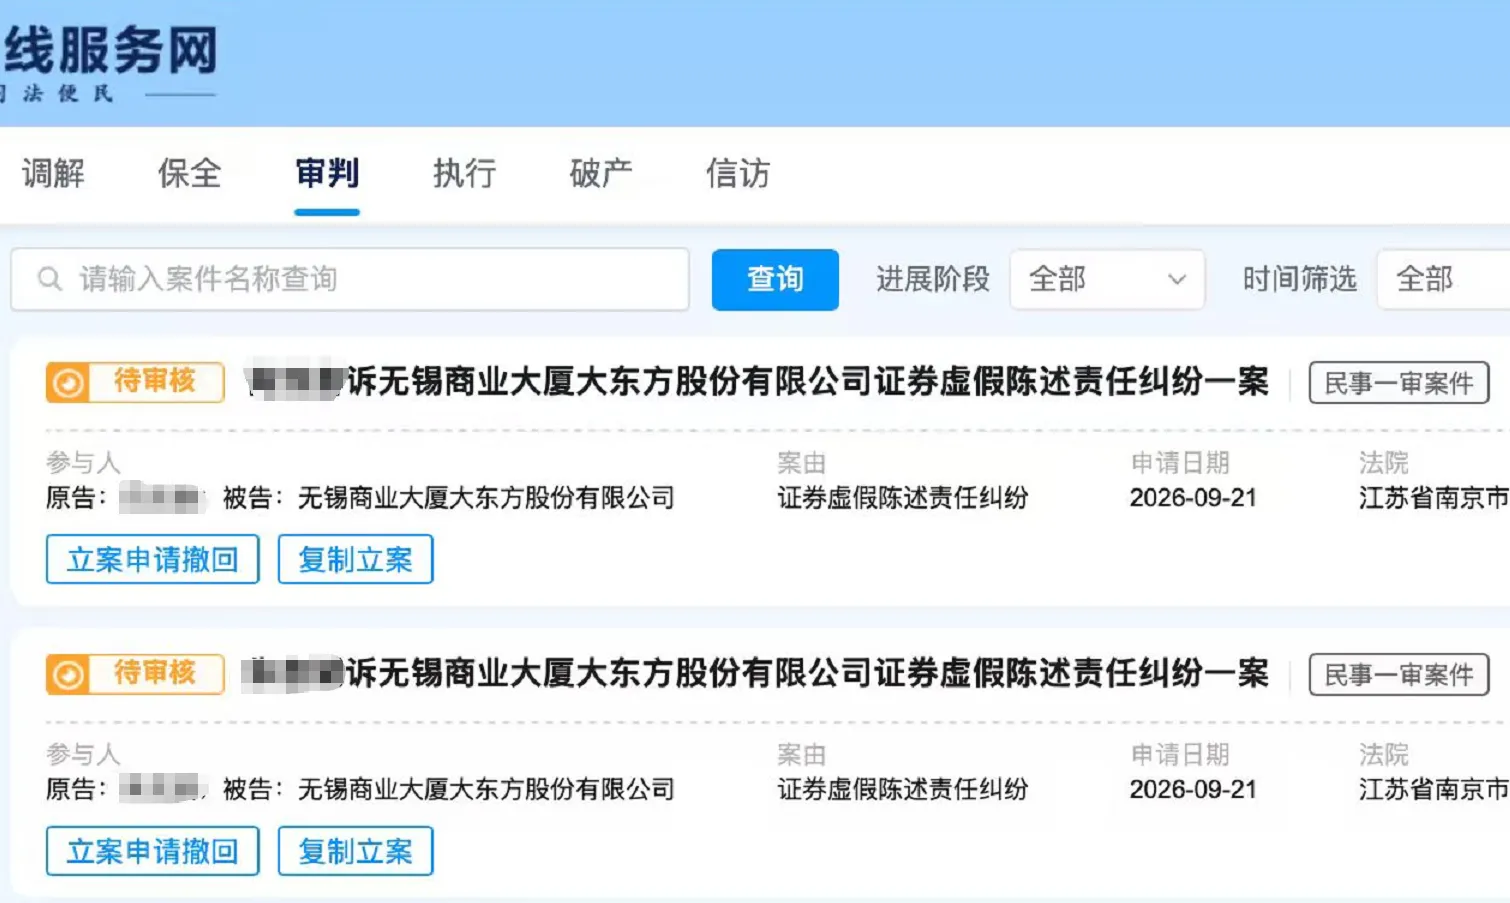Open the 信访 tab

point(738,173)
